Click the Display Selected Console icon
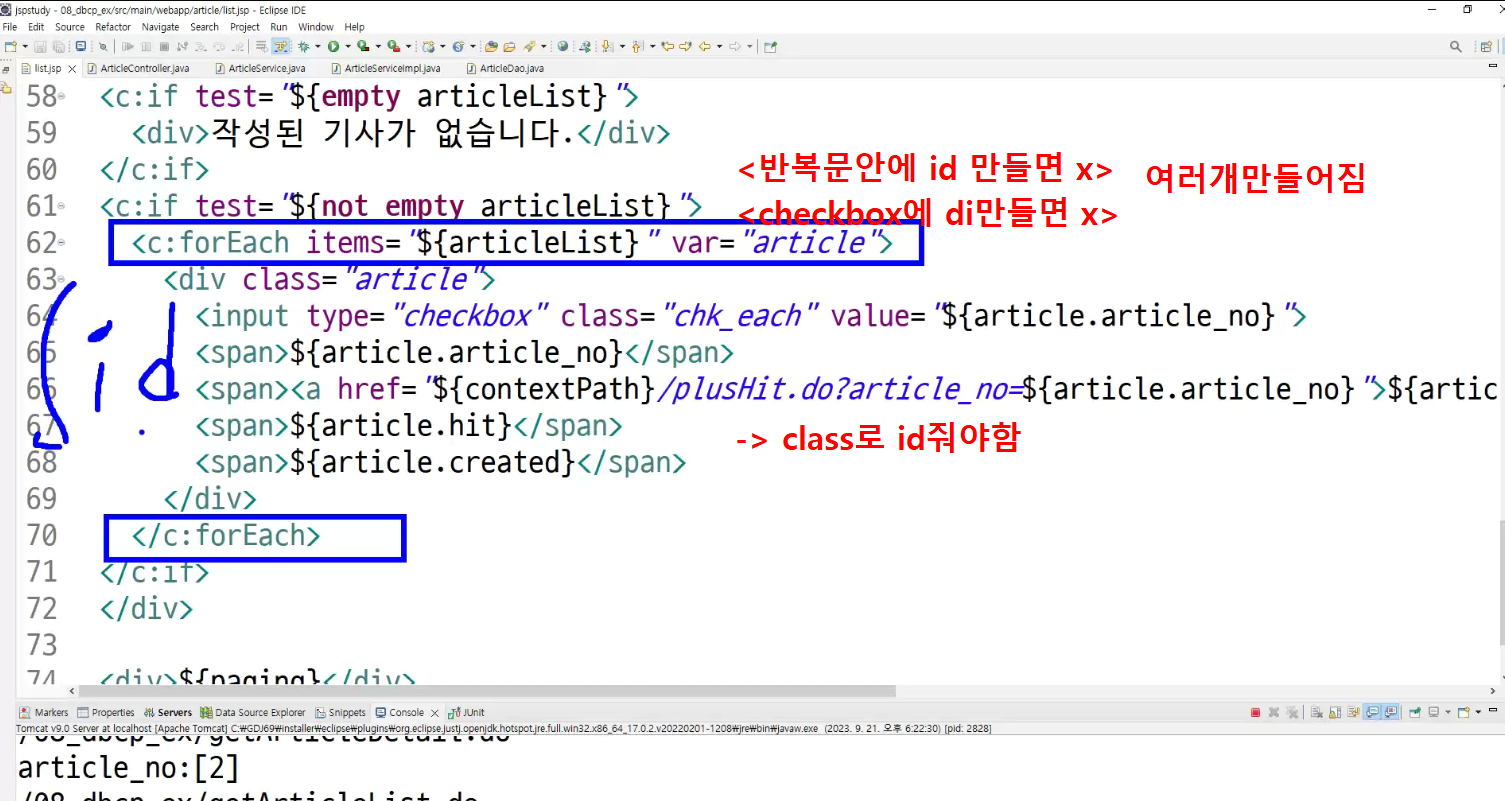The image size is (1505, 801). (x=1434, y=712)
